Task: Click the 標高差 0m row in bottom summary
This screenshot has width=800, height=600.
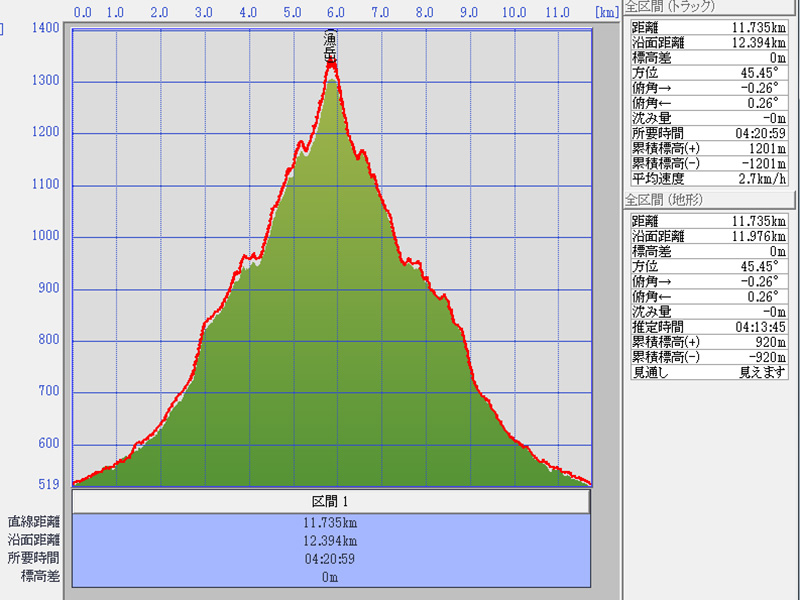Action: coord(331,576)
